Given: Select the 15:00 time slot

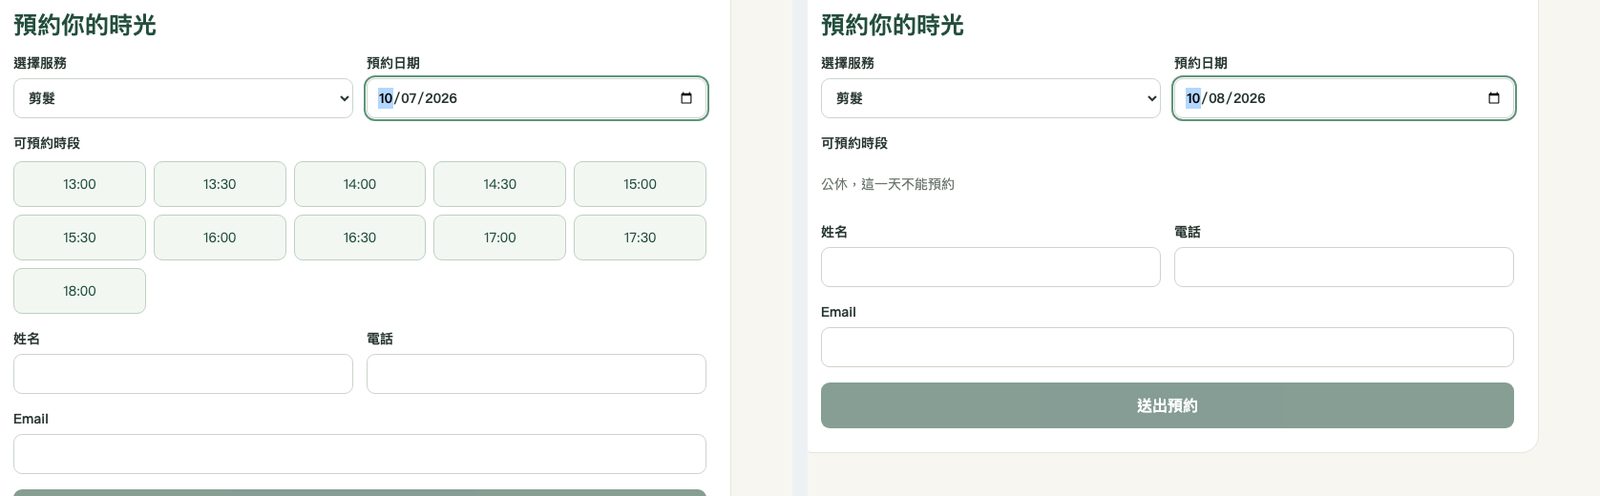Looking at the screenshot, I should pyautogui.click(x=640, y=184).
